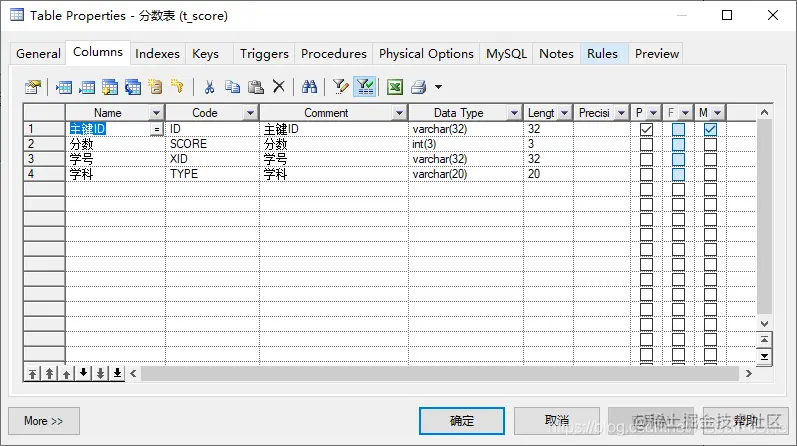Click the vertical scrollbar down arrow
The width and height of the screenshot is (797, 446).
click(x=764, y=323)
